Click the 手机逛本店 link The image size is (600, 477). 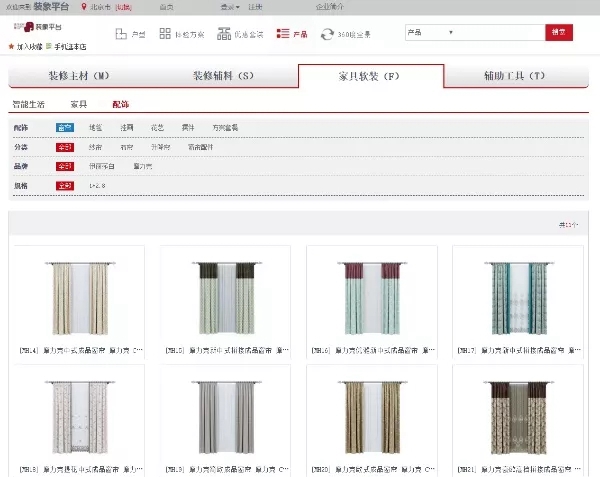tap(70, 47)
